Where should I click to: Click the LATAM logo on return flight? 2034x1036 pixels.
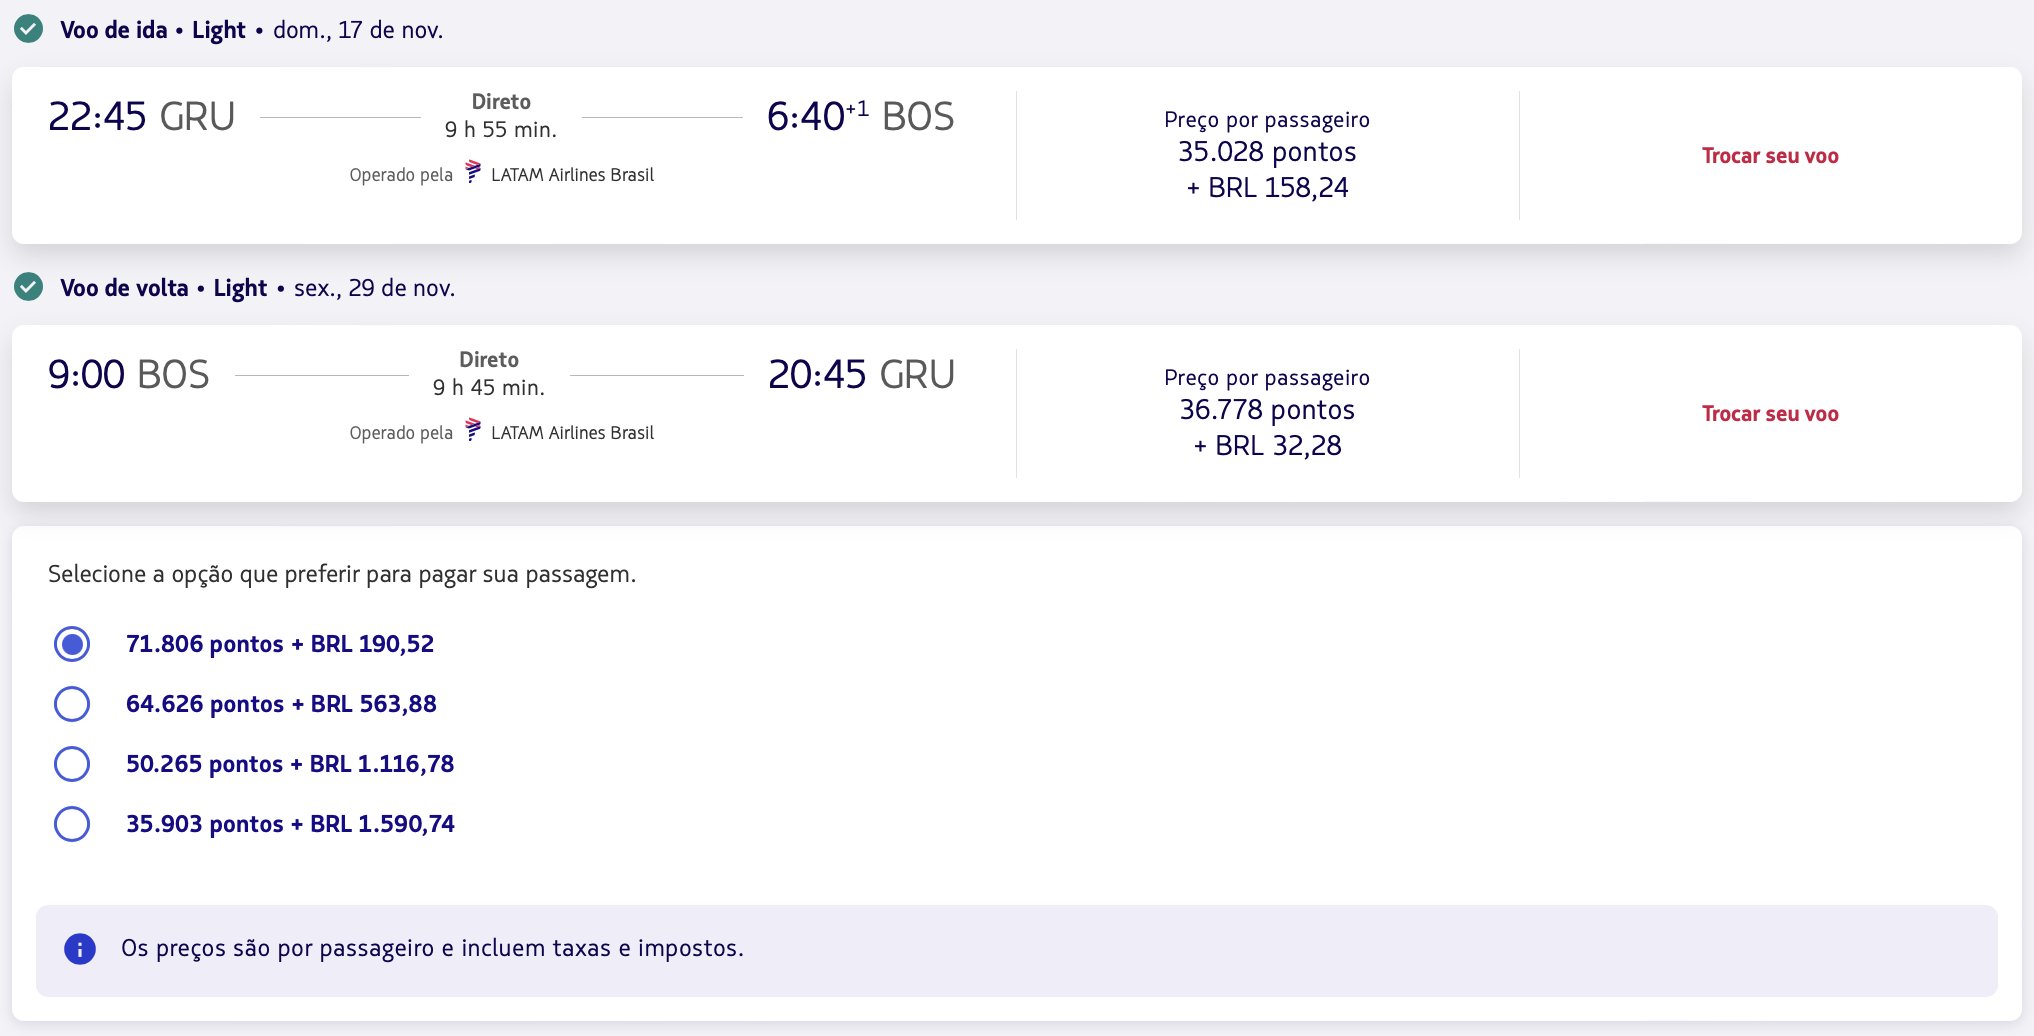click(x=473, y=430)
